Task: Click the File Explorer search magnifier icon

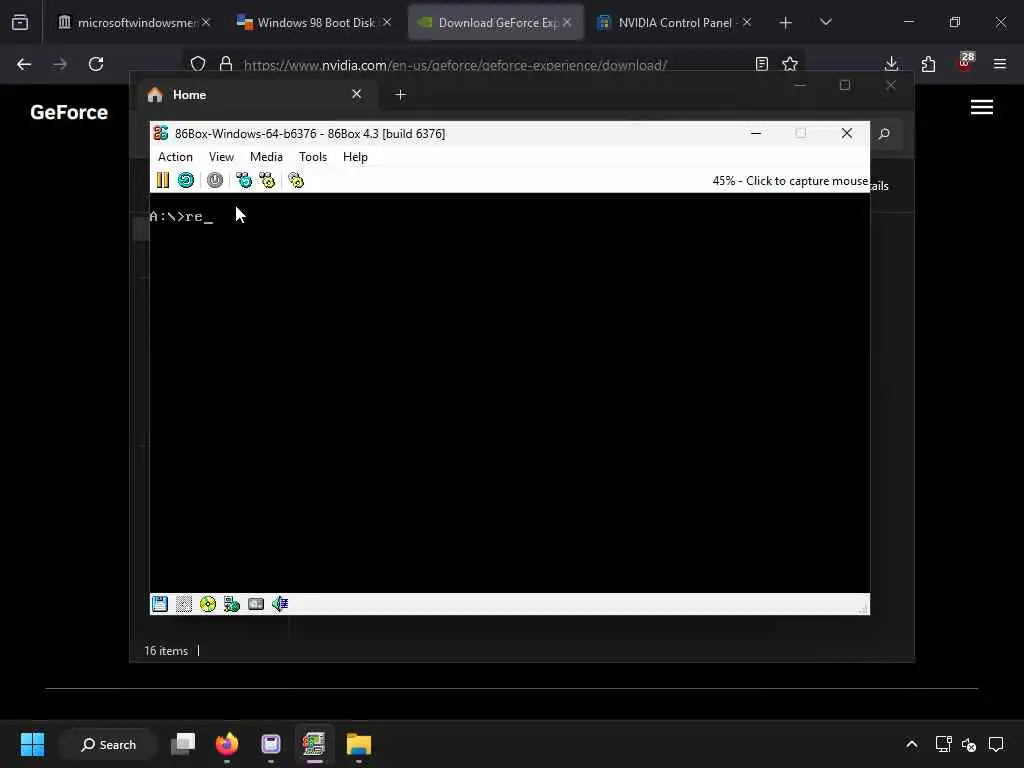Action: point(884,134)
